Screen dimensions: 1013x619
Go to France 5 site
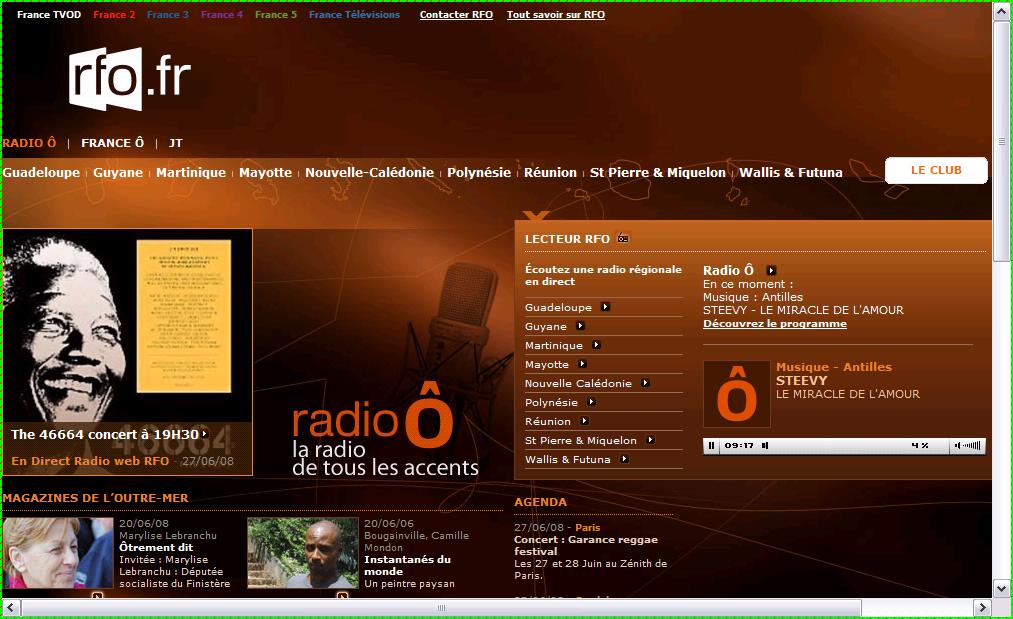tap(276, 15)
